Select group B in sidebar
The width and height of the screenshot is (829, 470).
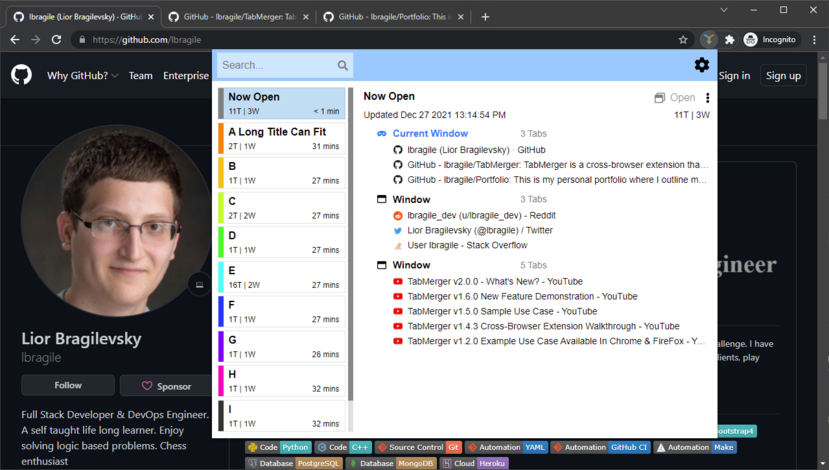tap(282, 172)
